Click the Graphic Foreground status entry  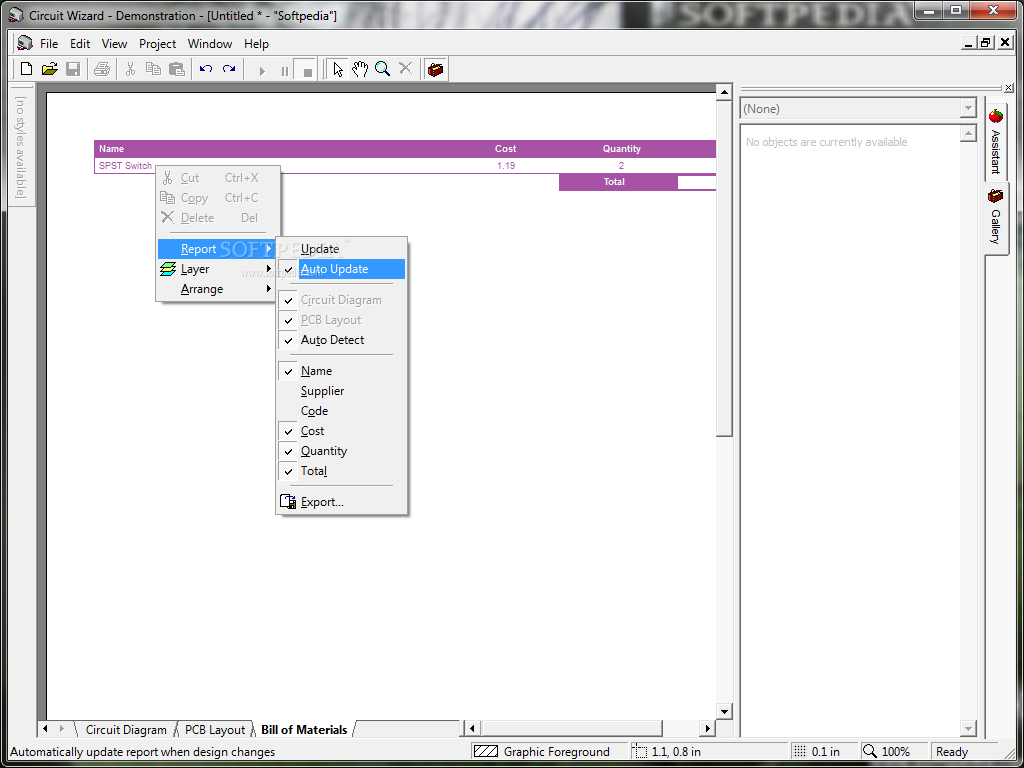[556, 752]
